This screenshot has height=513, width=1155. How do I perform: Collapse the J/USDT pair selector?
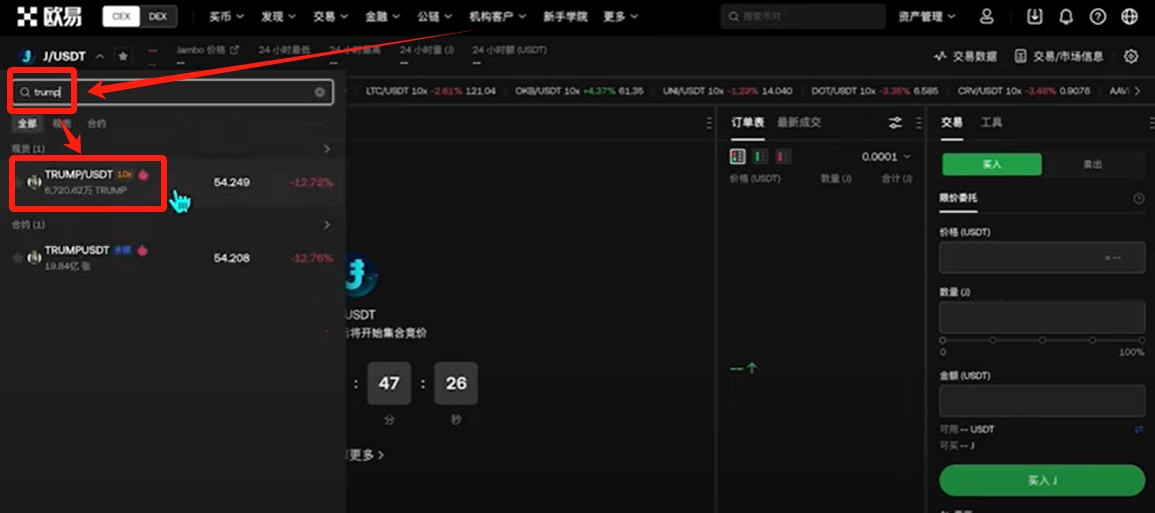(x=99, y=56)
